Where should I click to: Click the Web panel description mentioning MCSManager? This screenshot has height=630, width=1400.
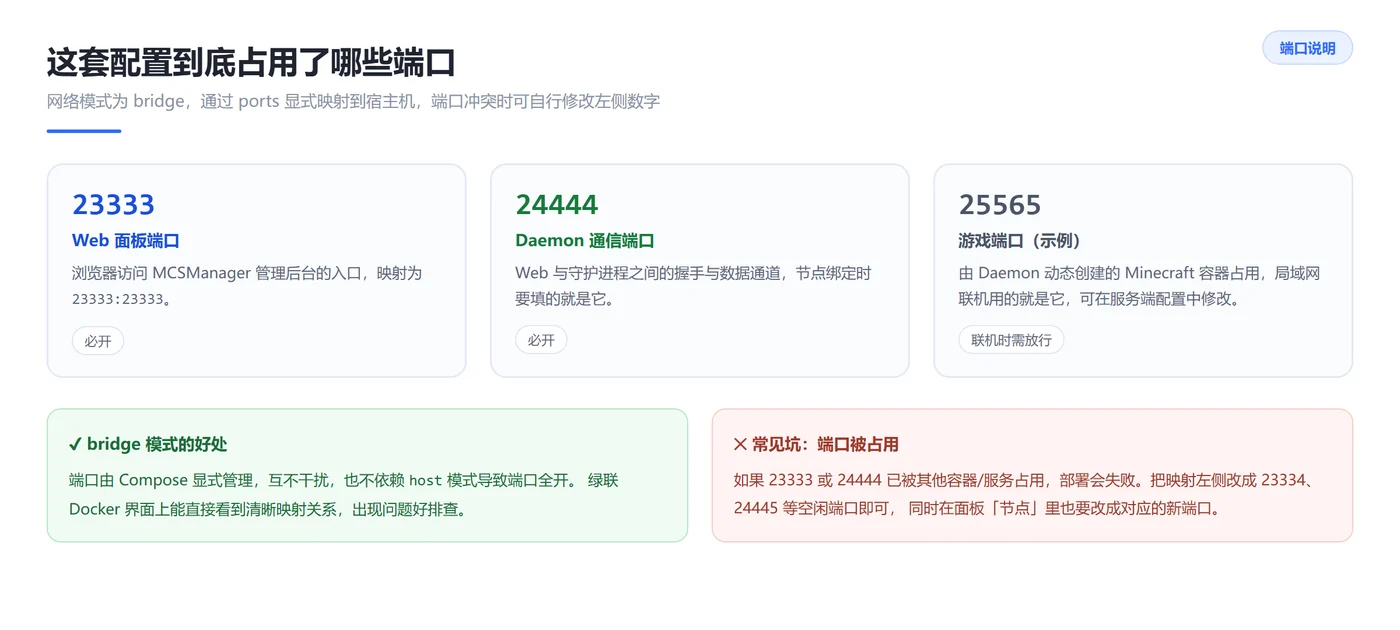point(247,286)
